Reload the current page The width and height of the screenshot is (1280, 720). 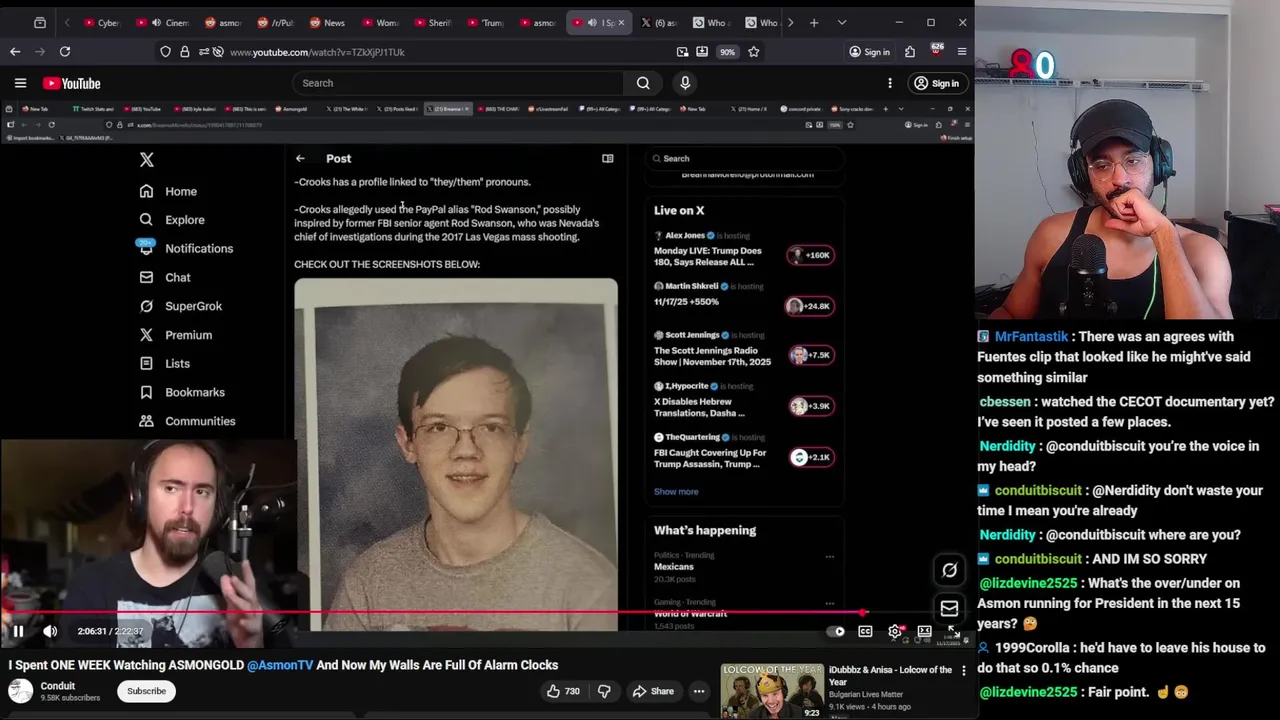coord(65,51)
